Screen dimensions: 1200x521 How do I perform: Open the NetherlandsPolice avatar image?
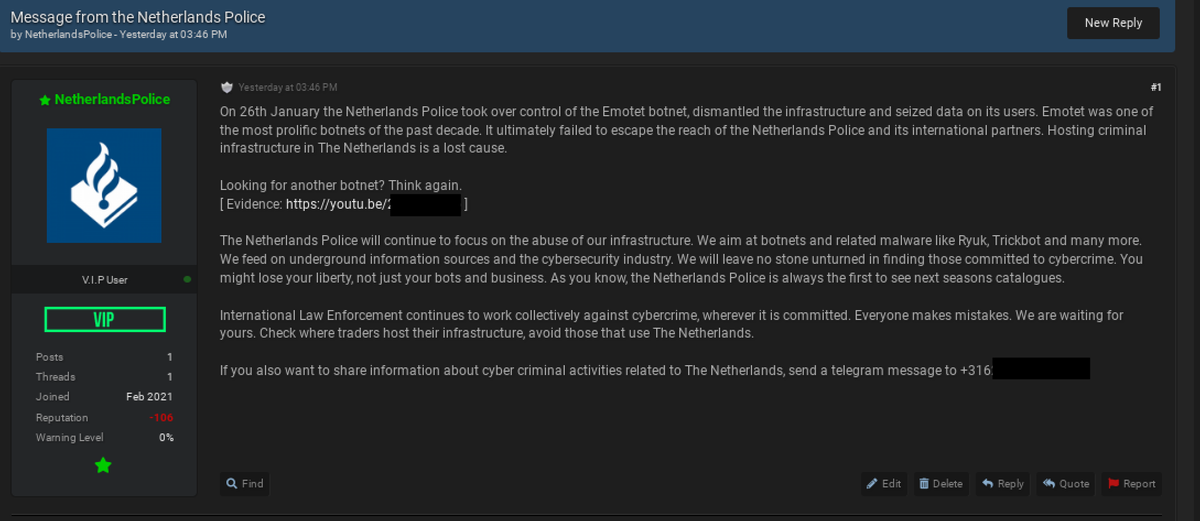pos(104,185)
